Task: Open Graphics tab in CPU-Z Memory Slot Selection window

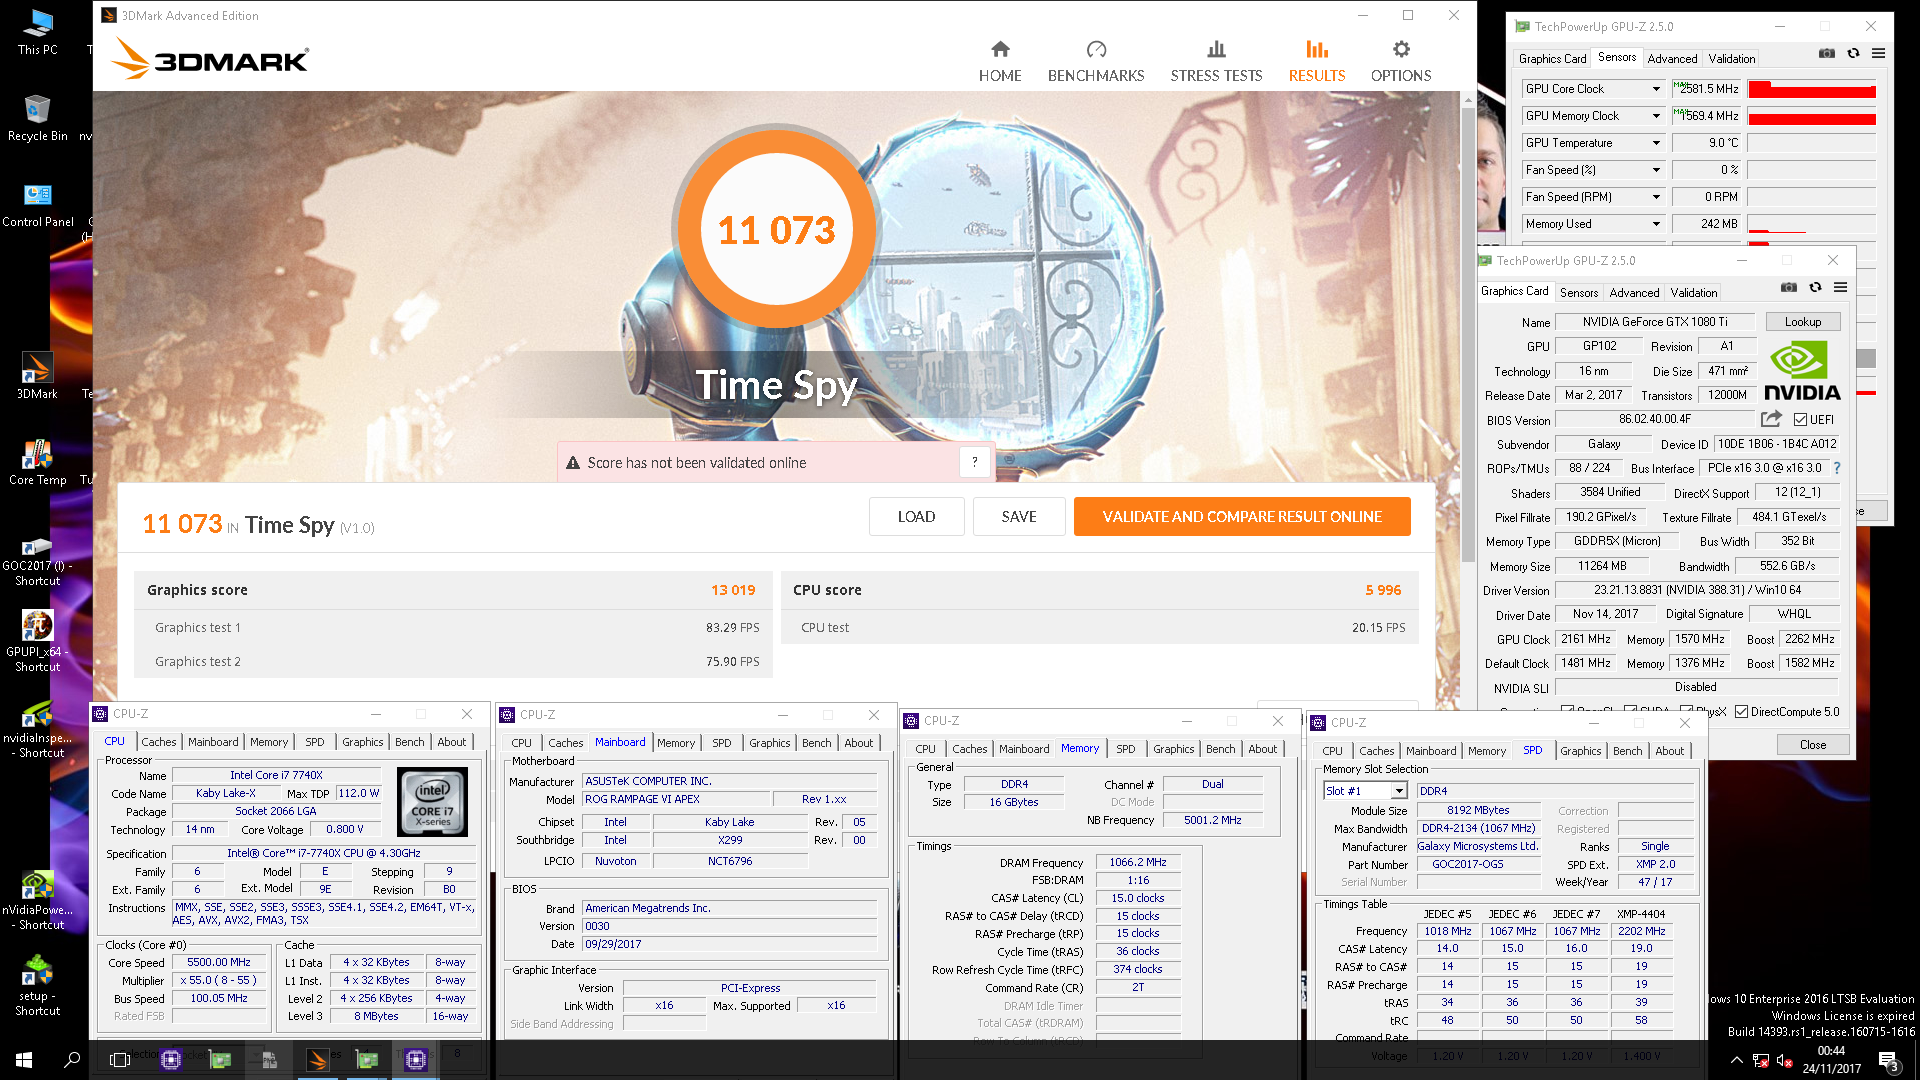Action: (x=1580, y=751)
